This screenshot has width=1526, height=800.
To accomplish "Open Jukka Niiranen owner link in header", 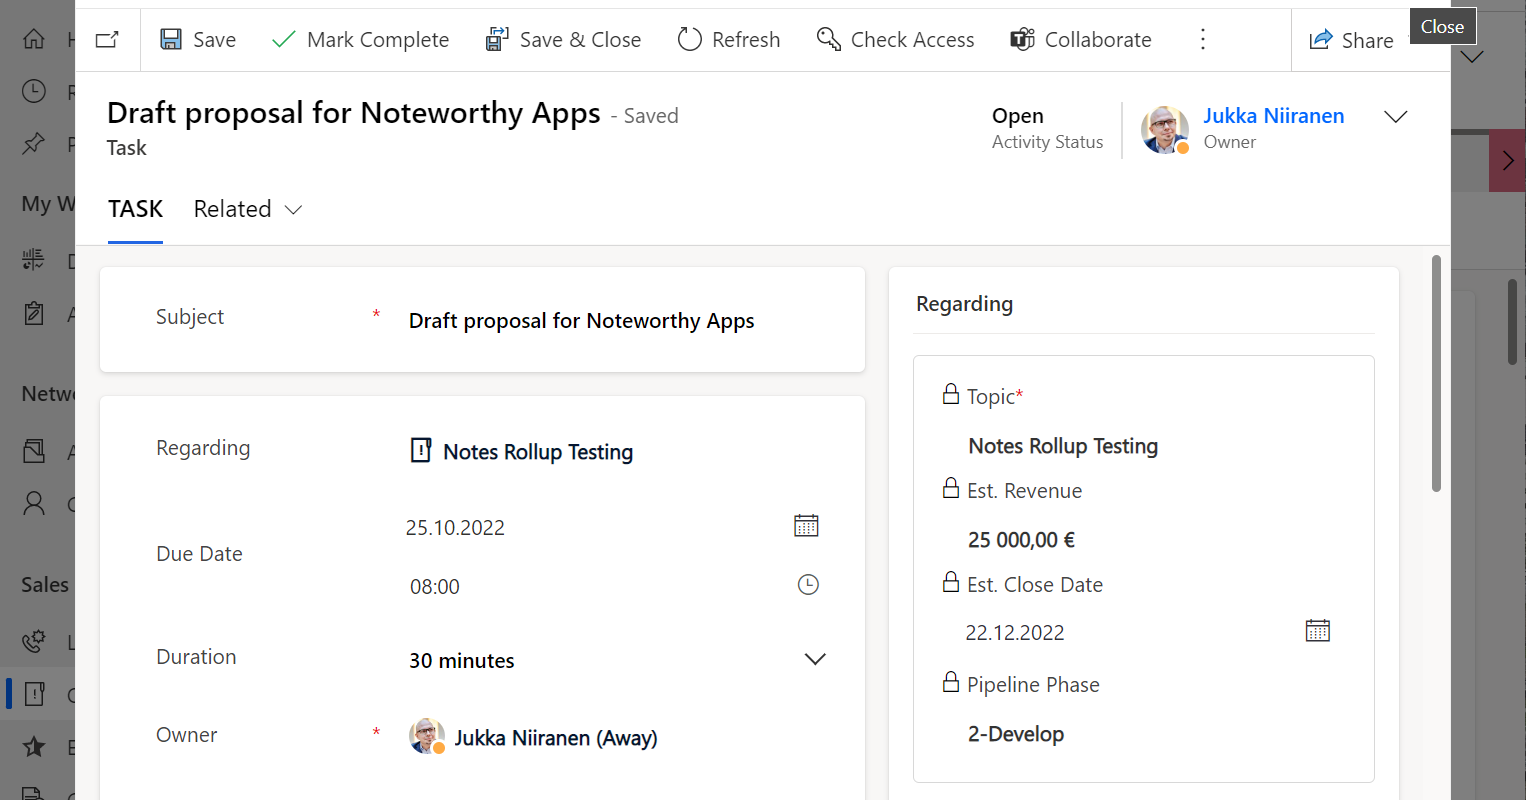I will [x=1273, y=116].
